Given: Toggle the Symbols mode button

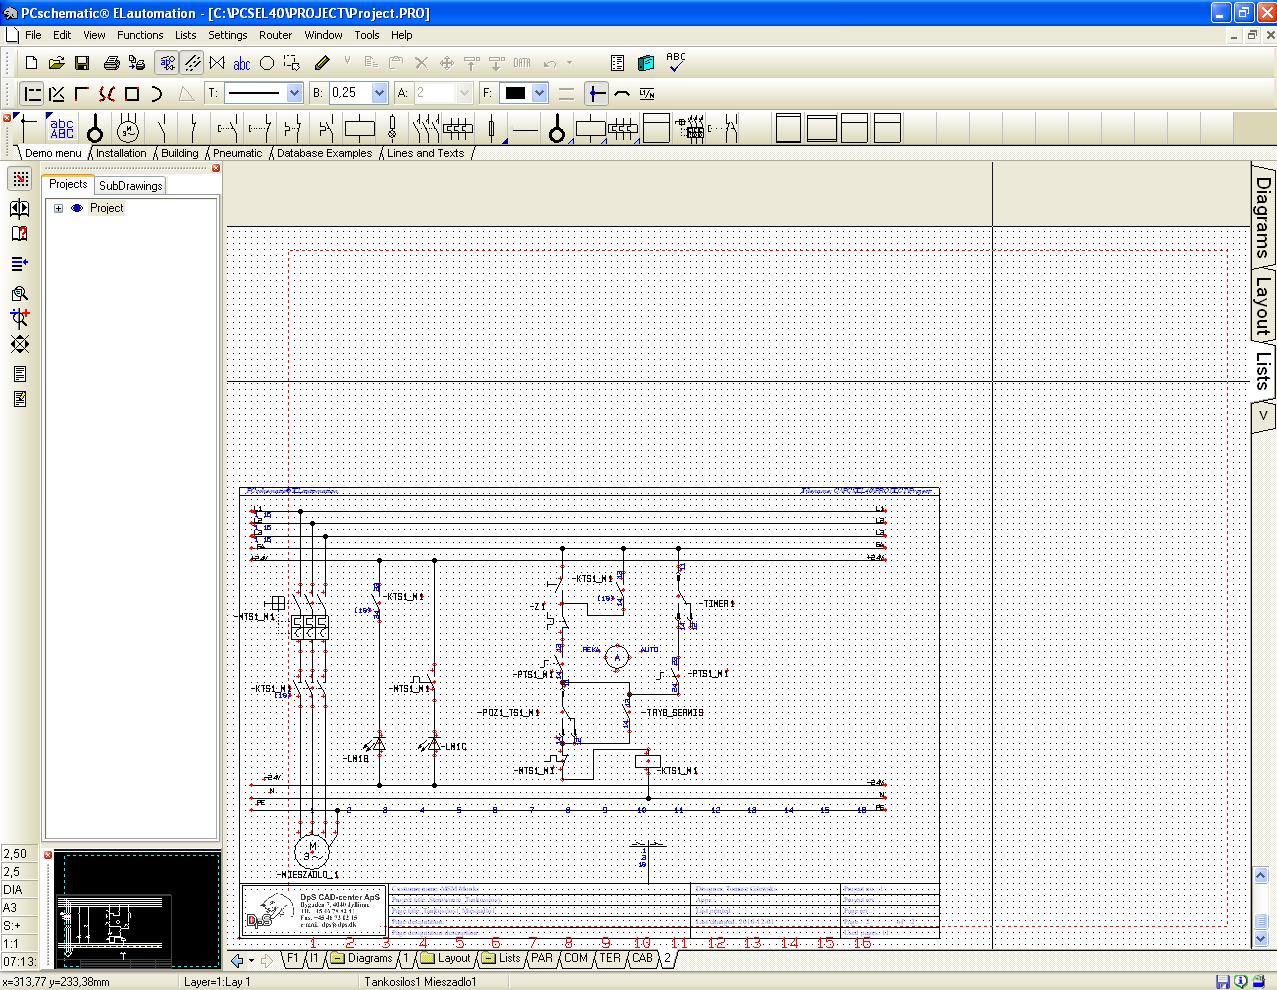Looking at the screenshot, I should [x=166, y=62].
